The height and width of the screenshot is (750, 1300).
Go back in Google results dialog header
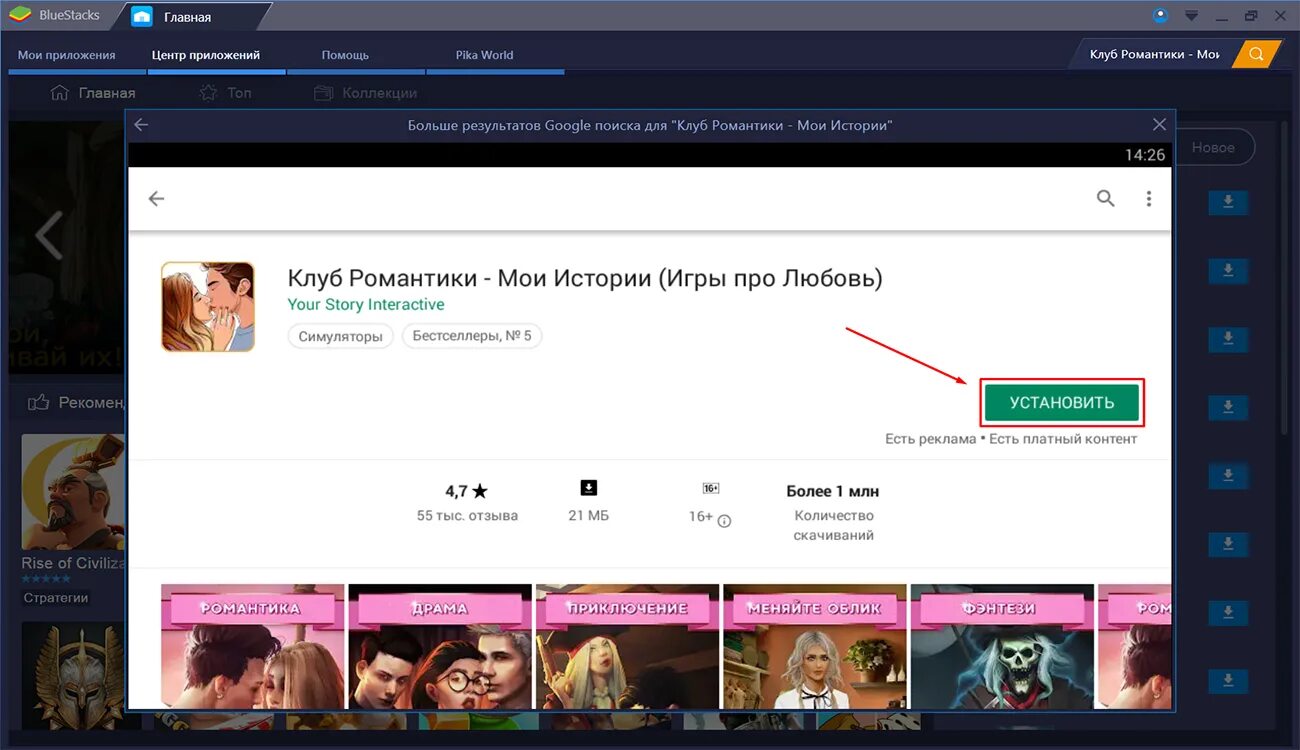(x=141, y=125)
